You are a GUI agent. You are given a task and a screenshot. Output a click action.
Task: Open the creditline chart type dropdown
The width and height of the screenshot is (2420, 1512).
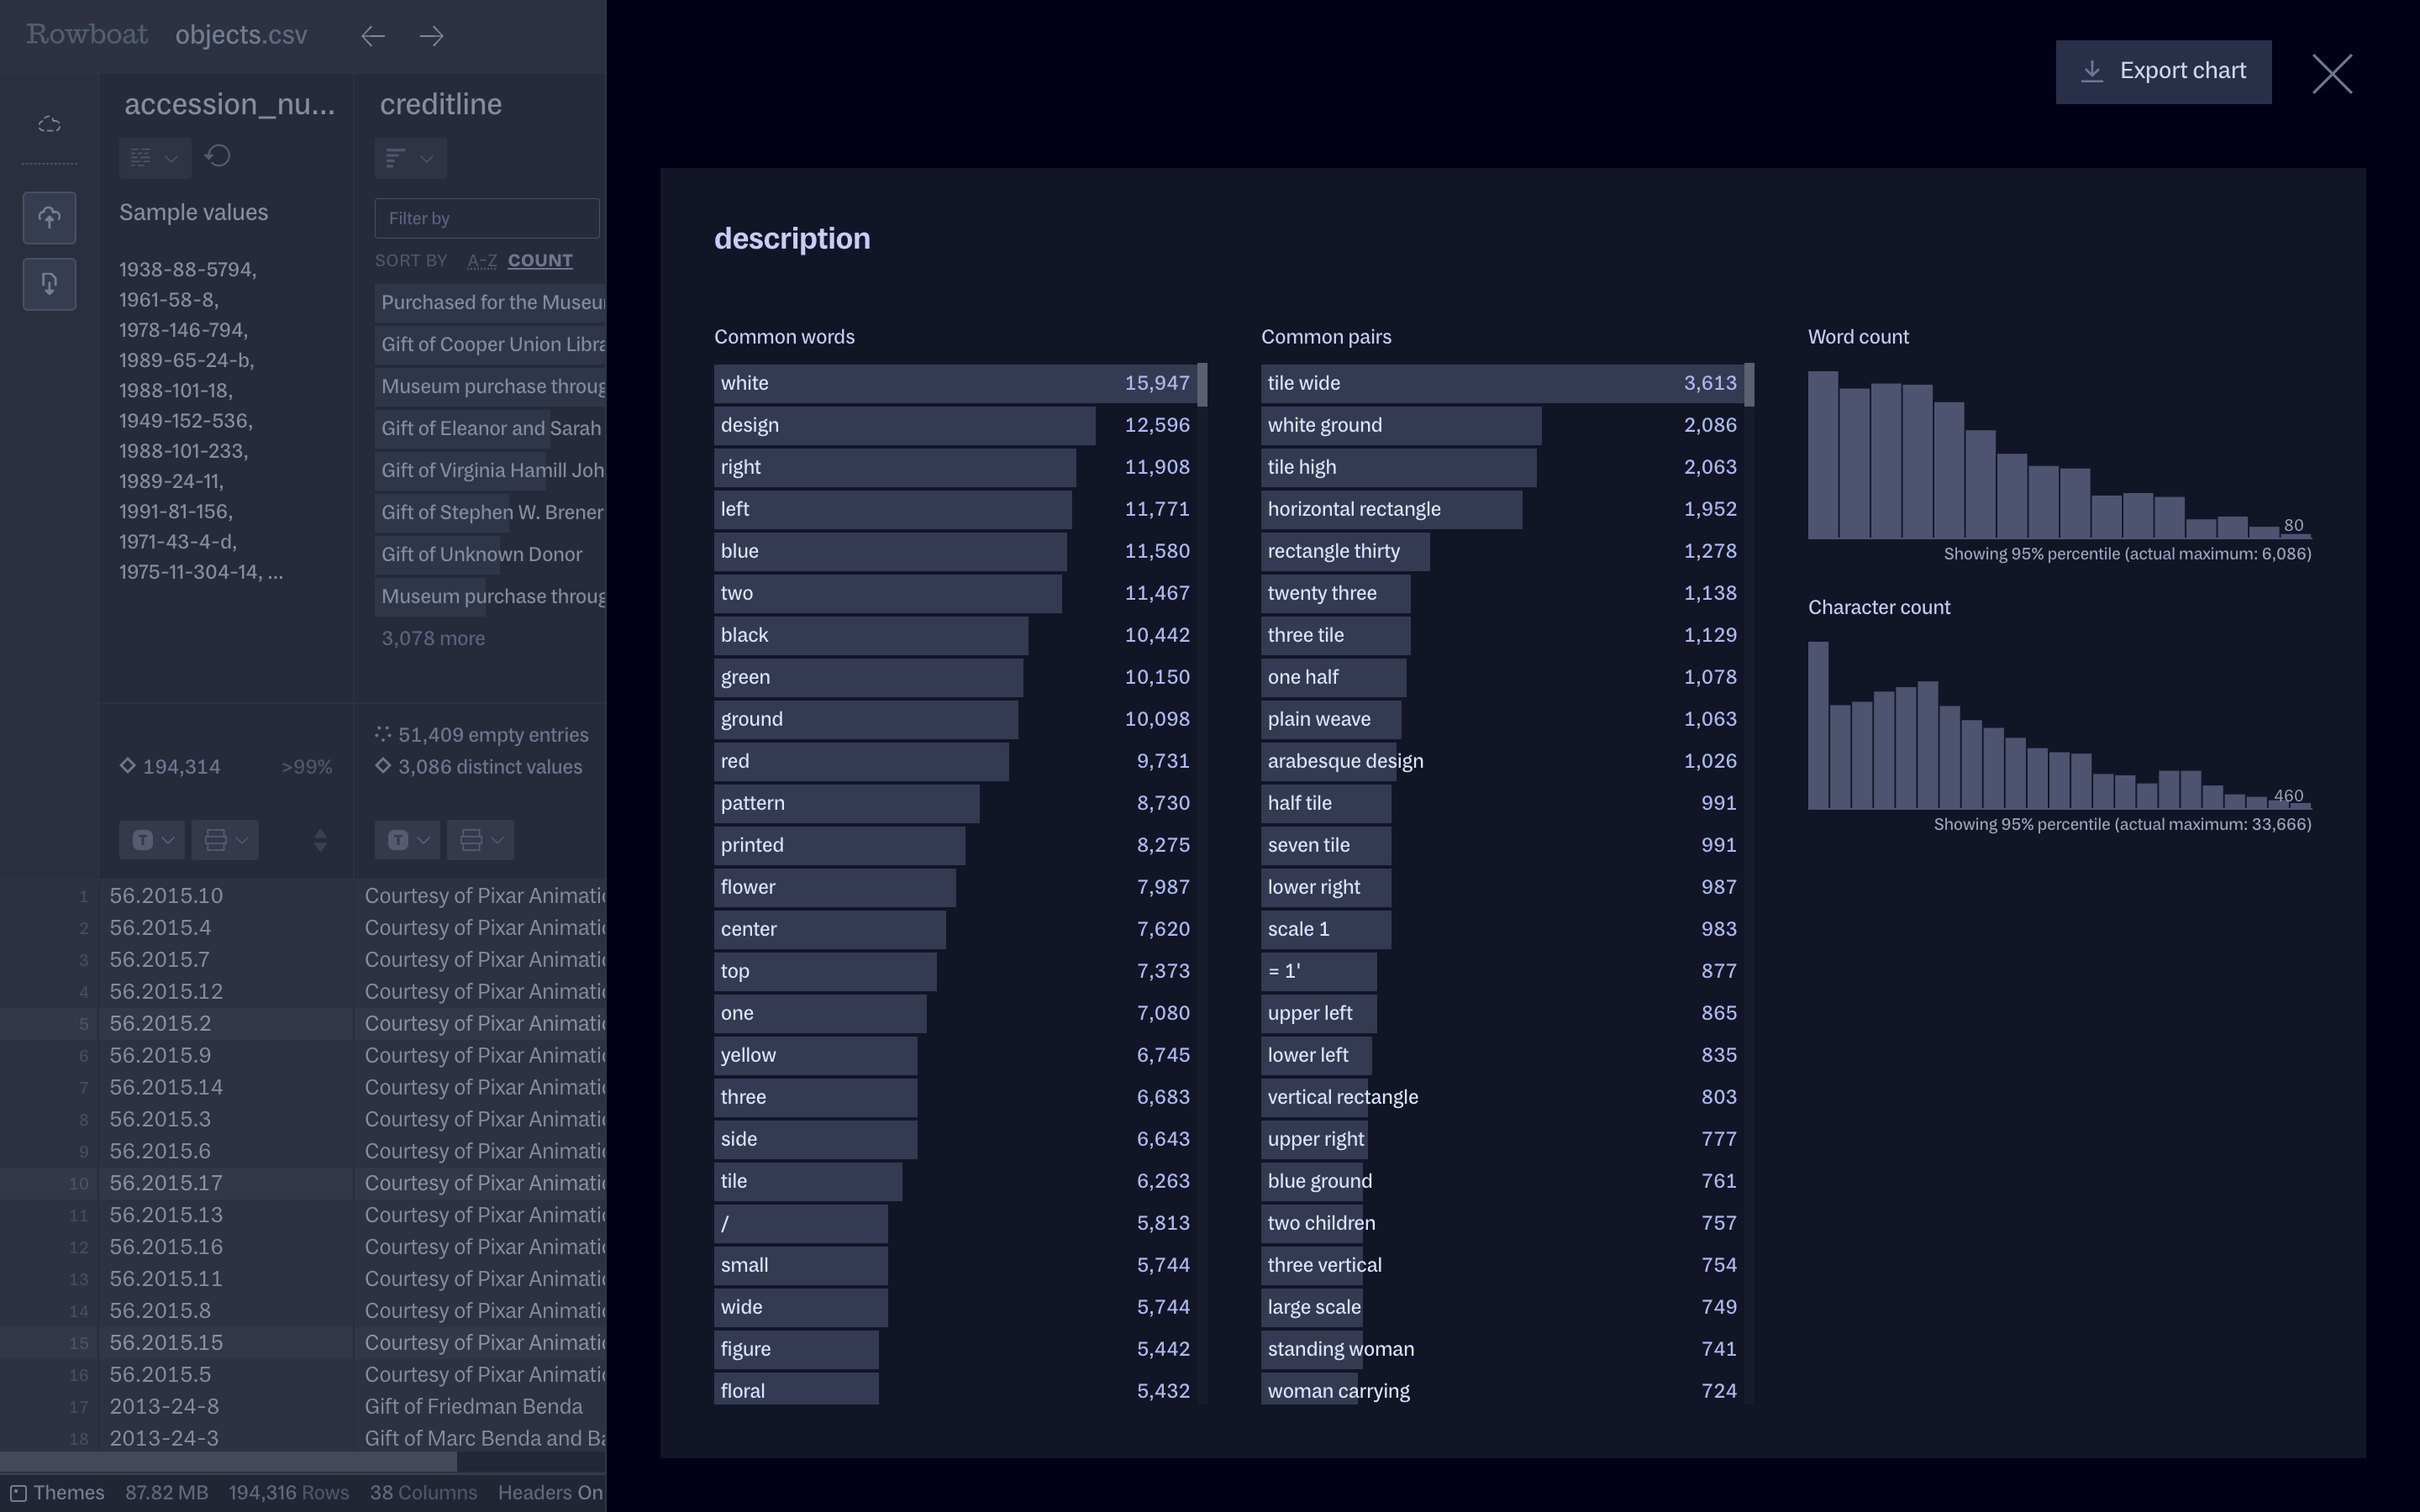410,158
